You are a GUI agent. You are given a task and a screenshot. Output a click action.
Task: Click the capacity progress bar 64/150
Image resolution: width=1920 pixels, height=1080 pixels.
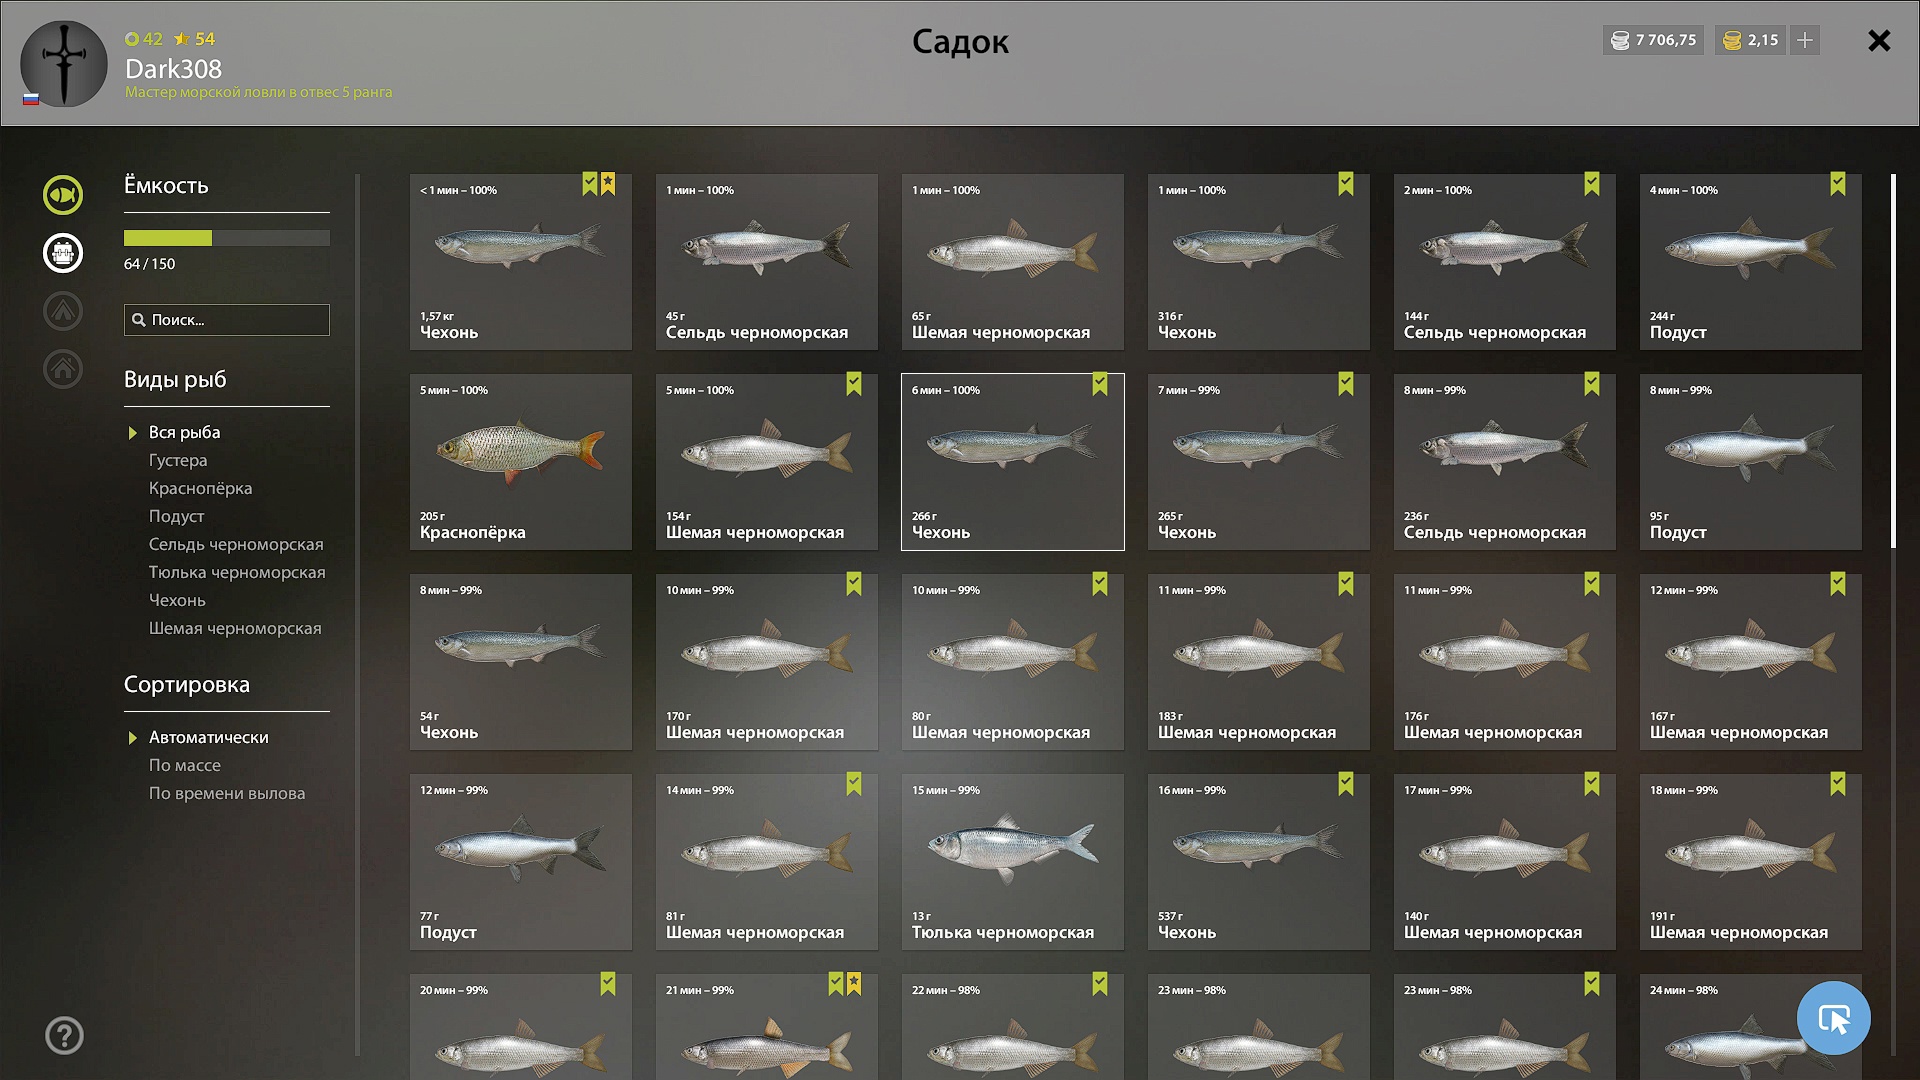(227, 238)
